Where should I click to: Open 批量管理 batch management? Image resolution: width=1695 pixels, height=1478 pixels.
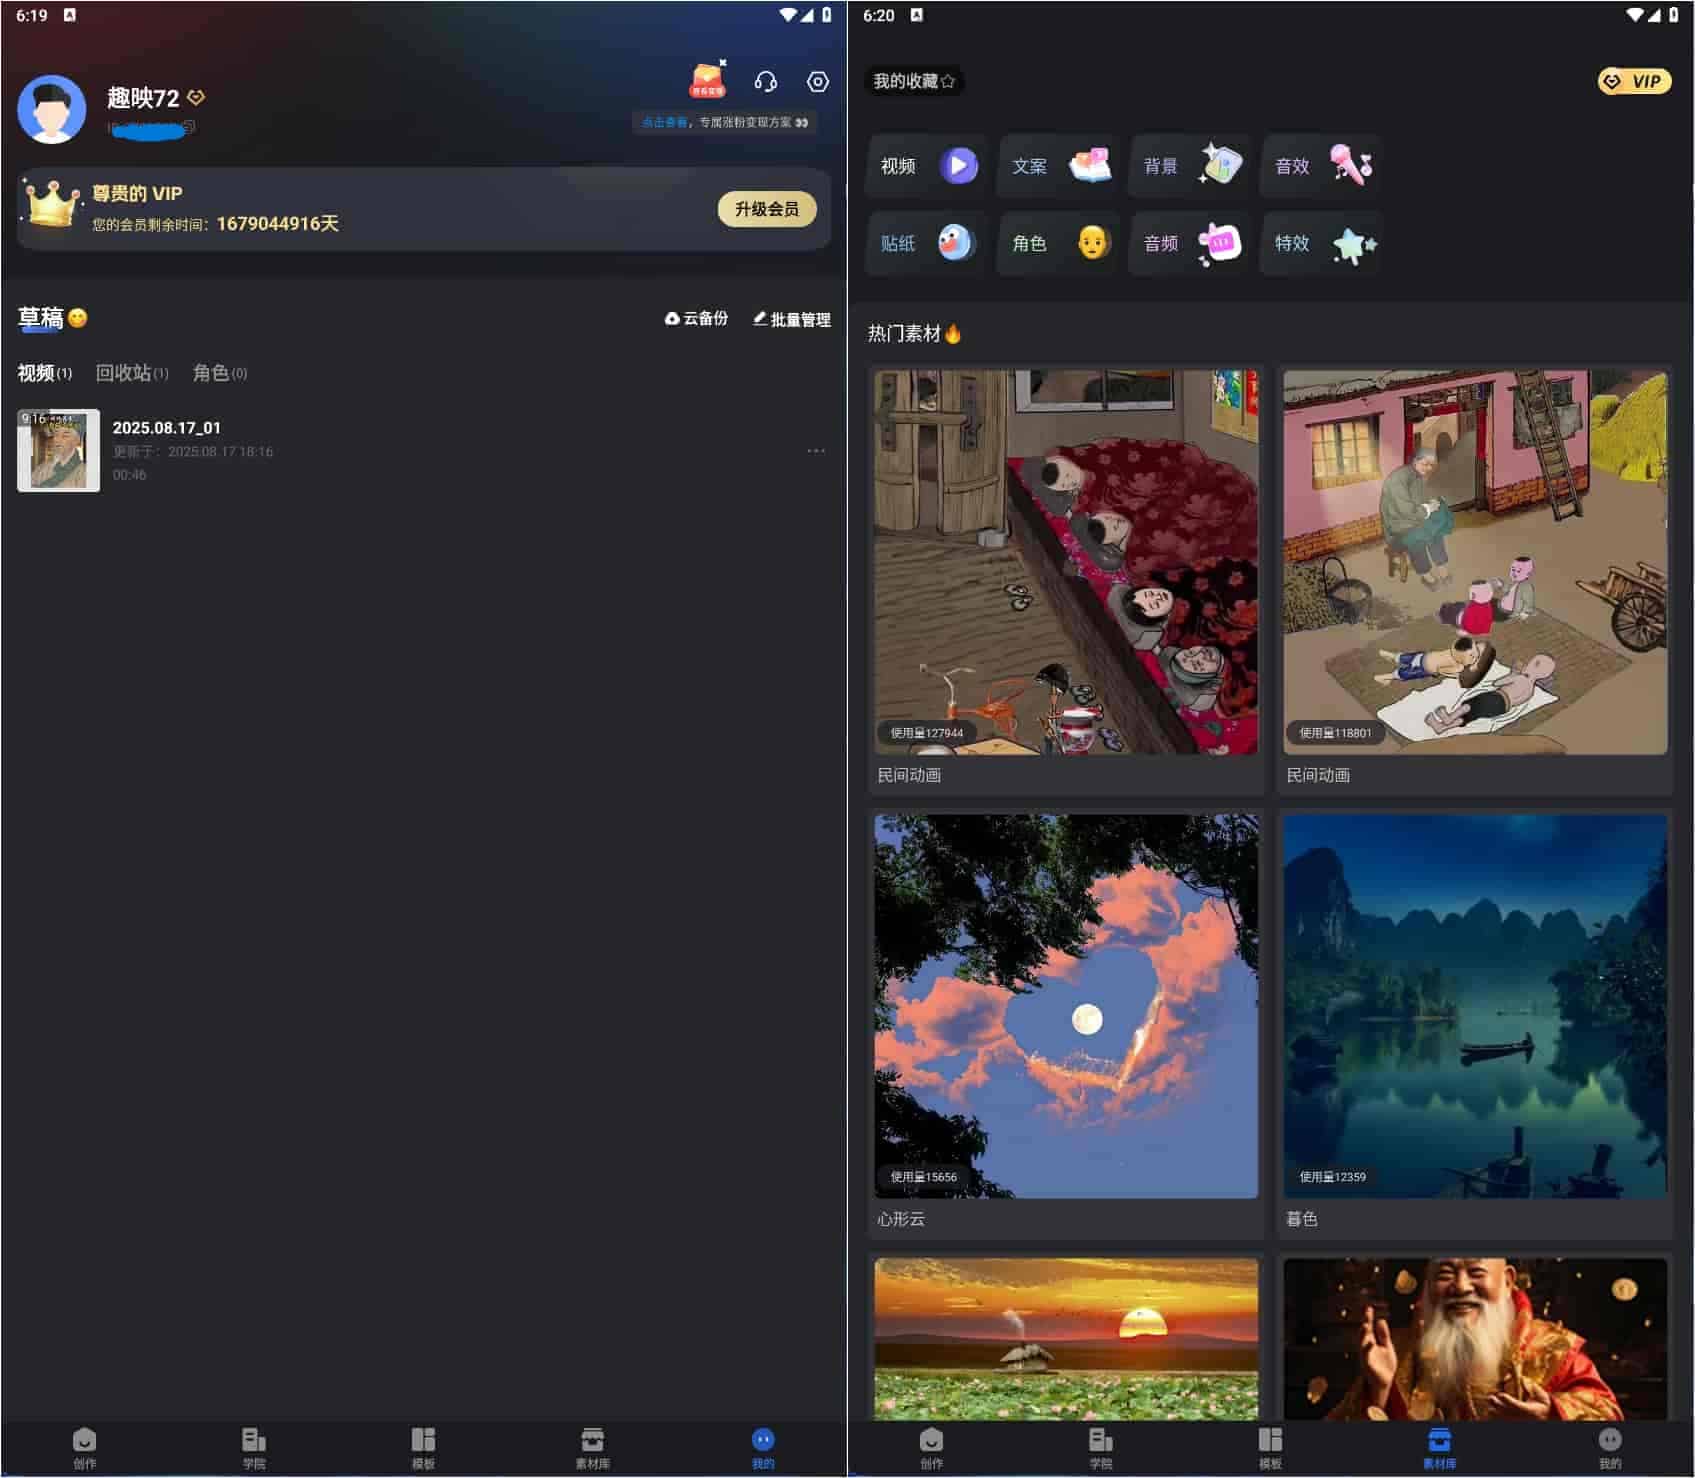[x=791, y=319]
